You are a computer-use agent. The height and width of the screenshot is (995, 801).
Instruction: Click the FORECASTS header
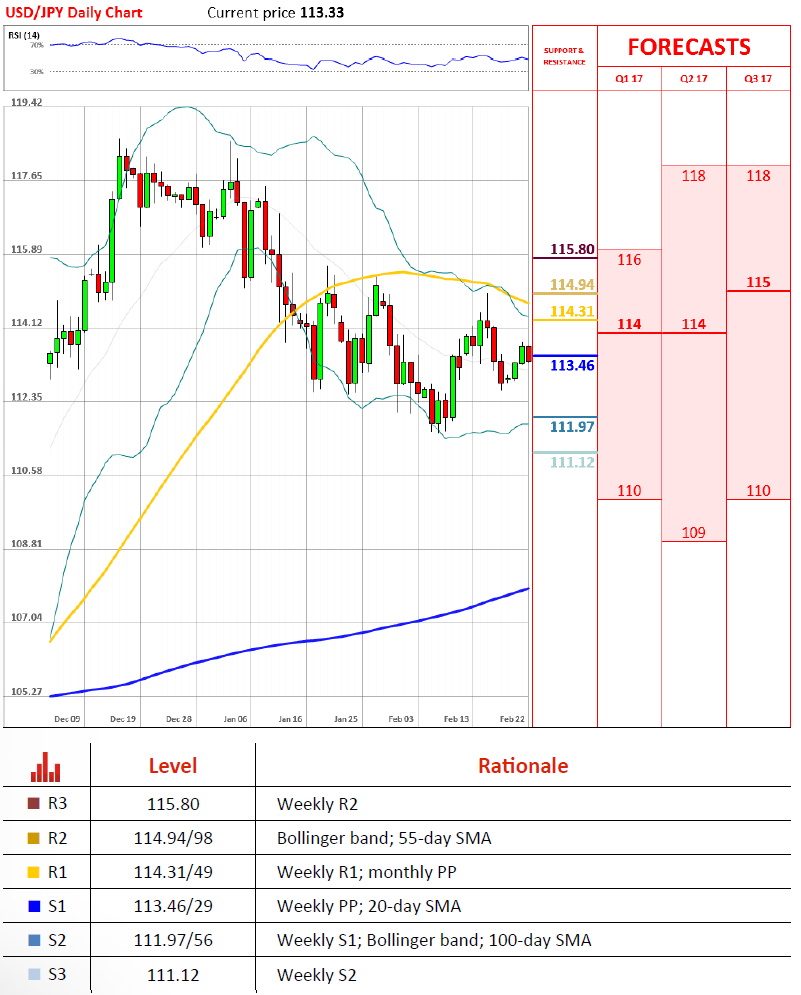(x=689, y=47)
